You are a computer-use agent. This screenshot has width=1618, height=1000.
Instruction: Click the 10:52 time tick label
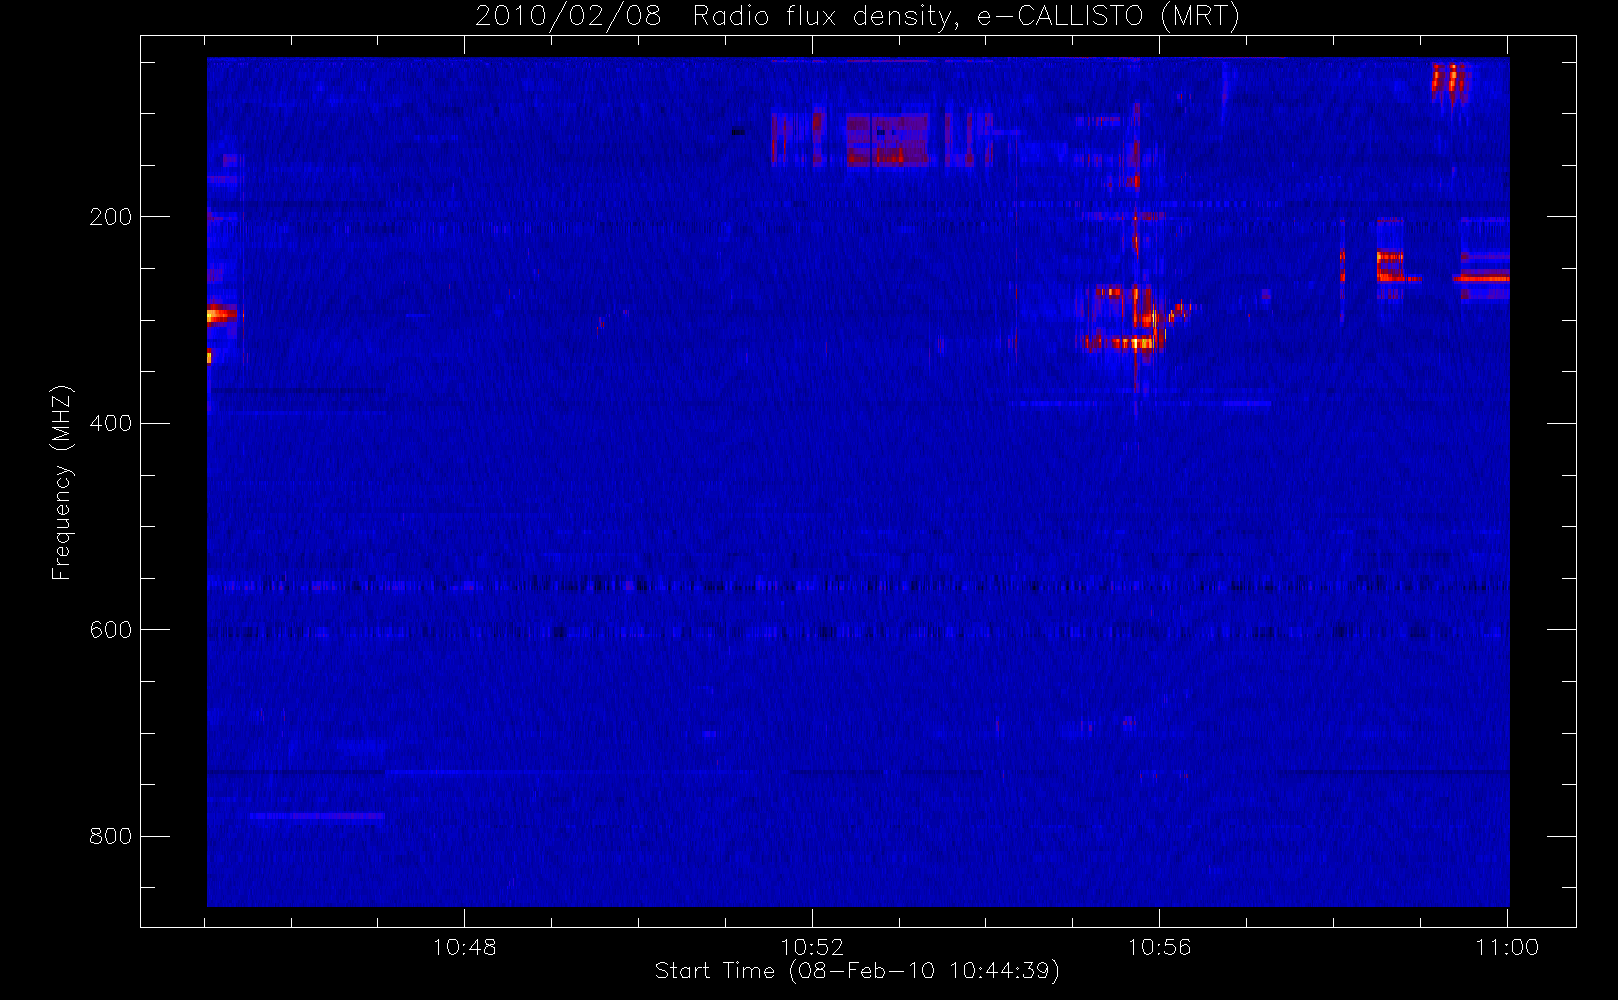coord(812,947)
